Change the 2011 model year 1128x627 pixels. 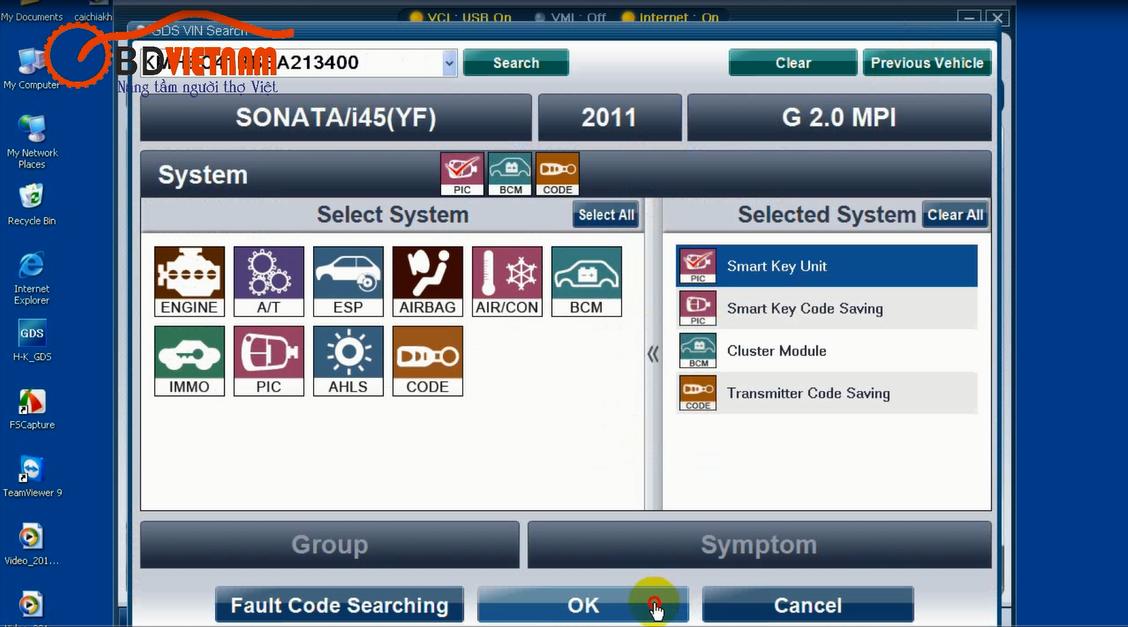pyautogui.click(x=609, y=118)
